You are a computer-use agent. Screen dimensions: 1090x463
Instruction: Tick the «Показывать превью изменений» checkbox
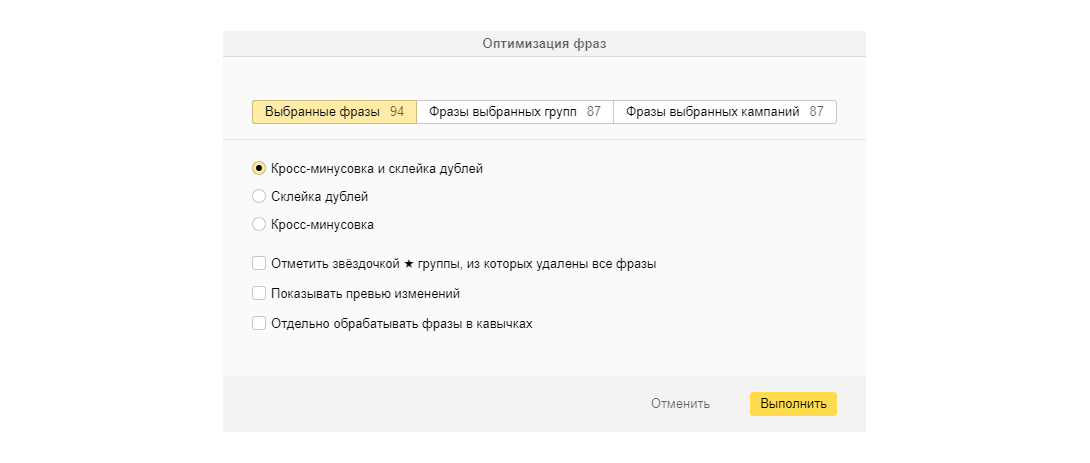pyautogui.click(x=259, y=294)
